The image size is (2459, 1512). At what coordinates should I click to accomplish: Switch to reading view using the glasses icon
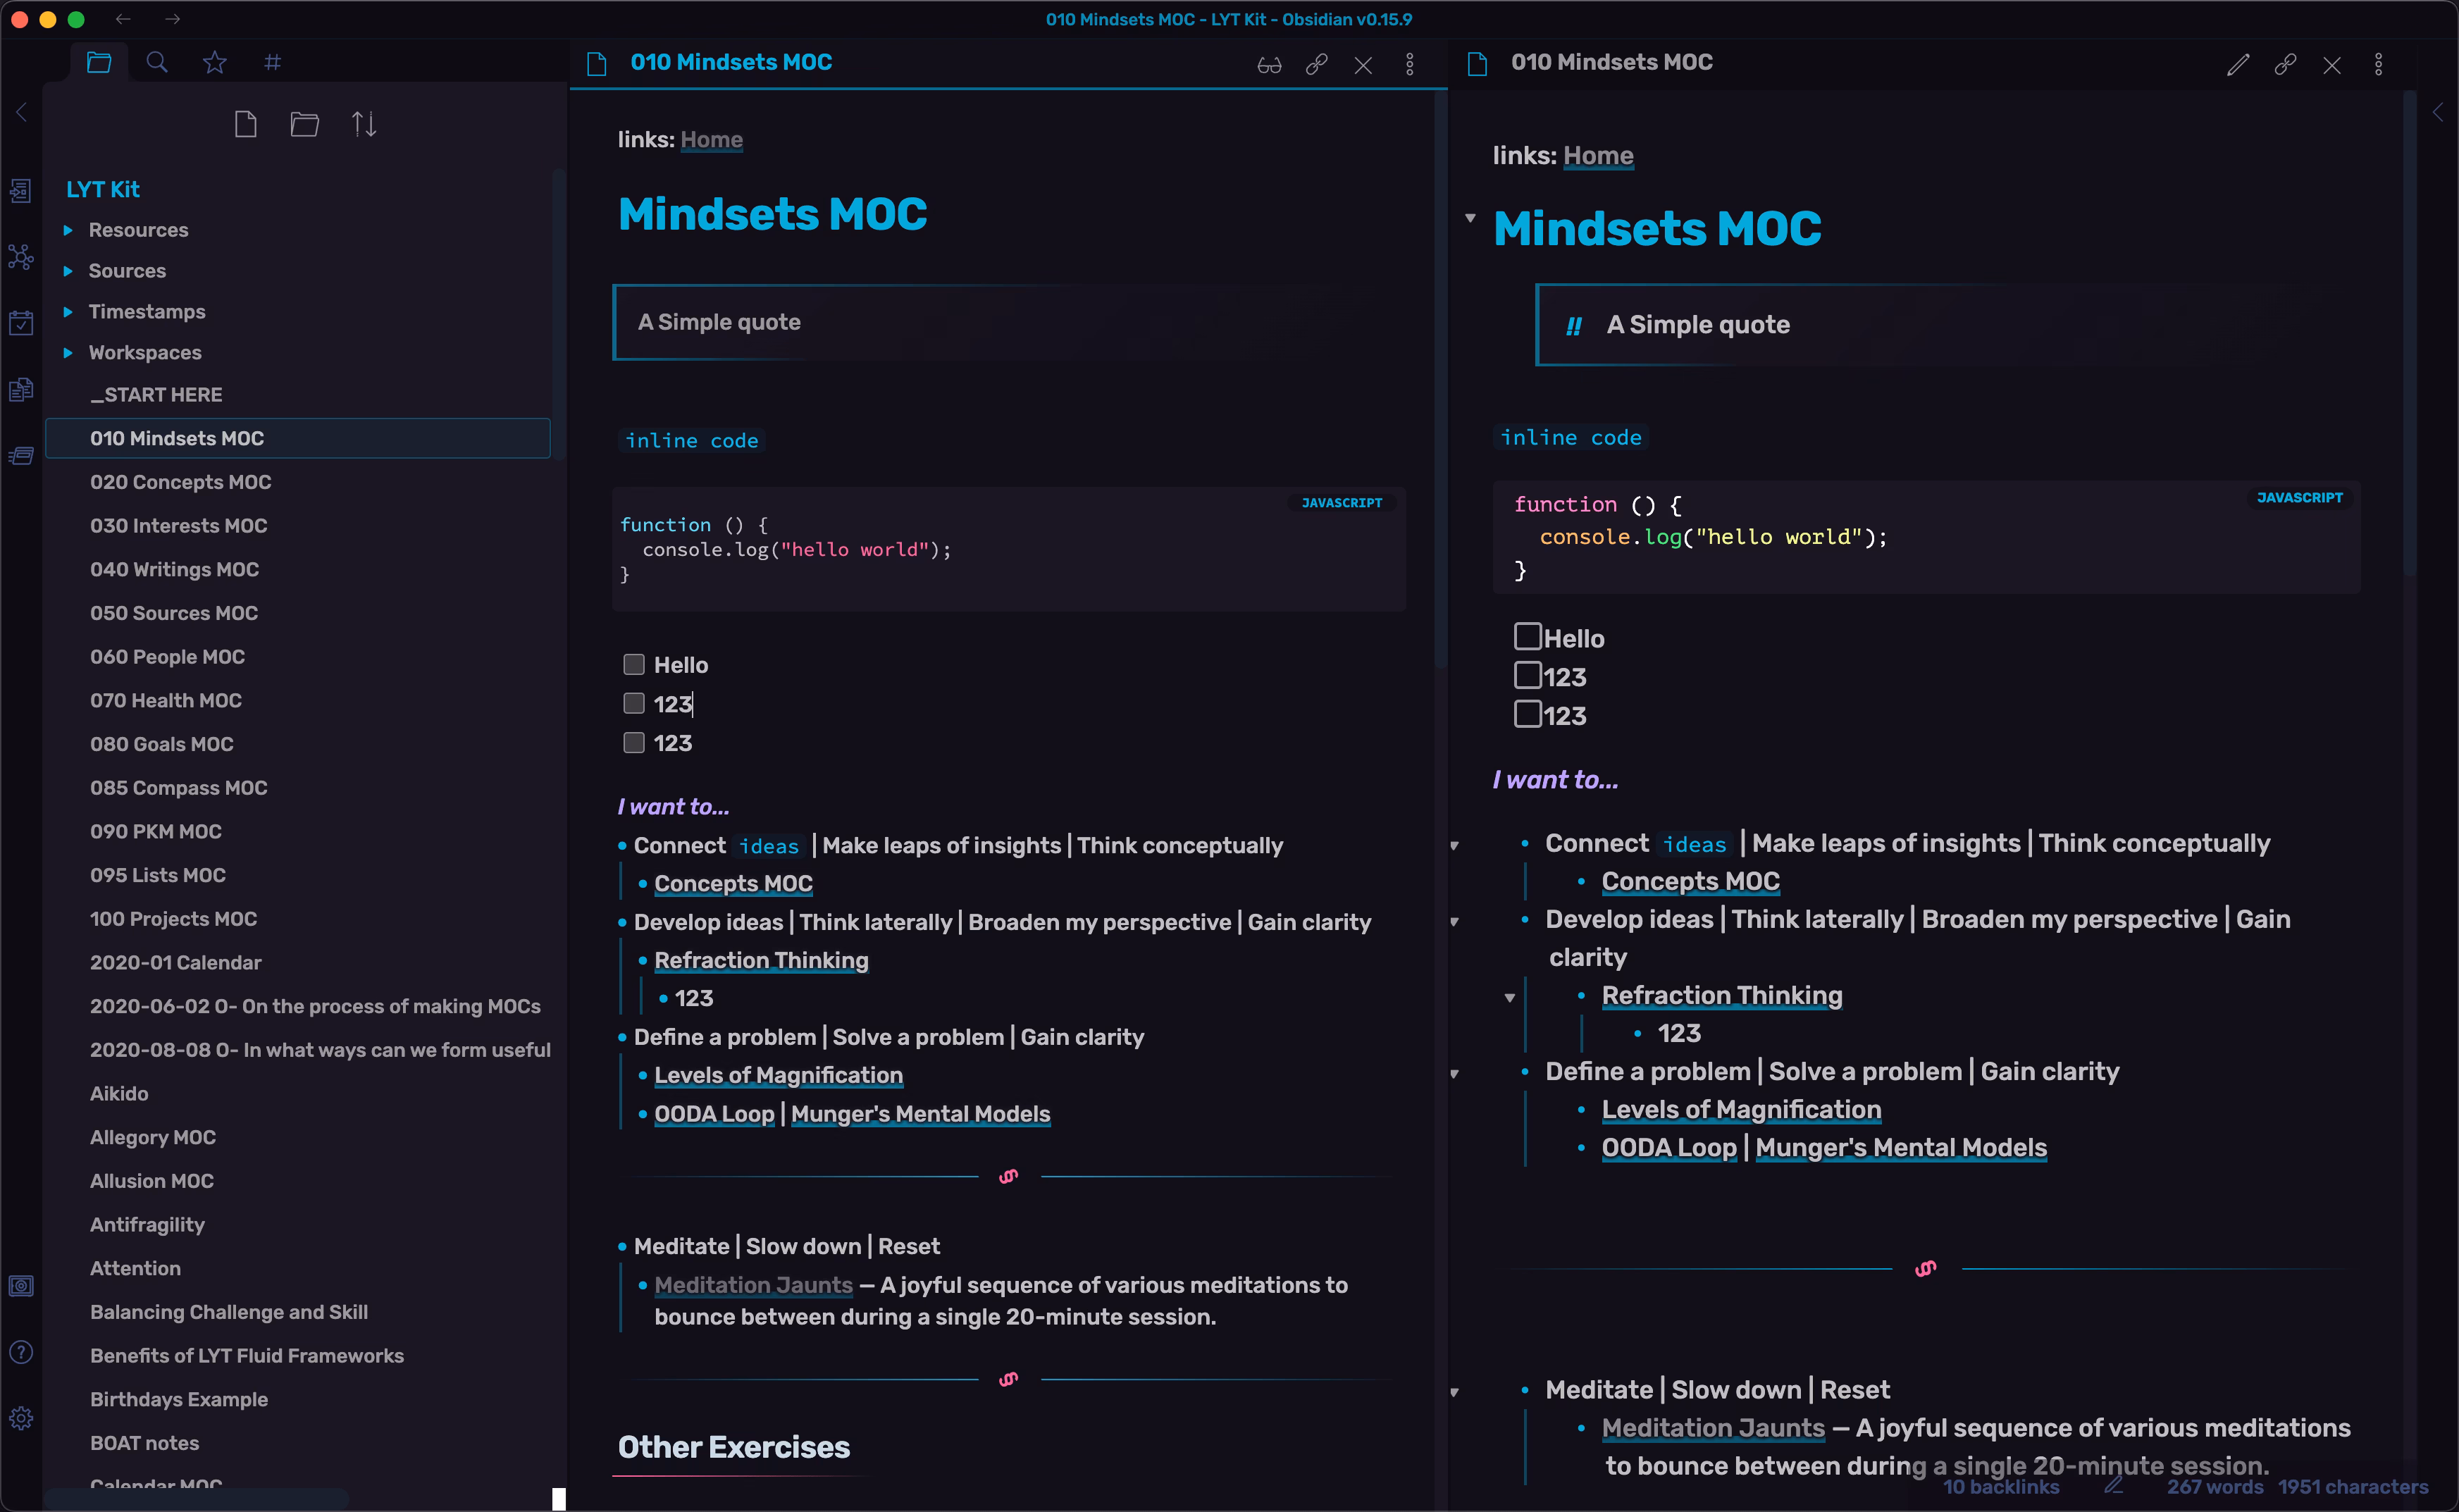[1268, 64]
